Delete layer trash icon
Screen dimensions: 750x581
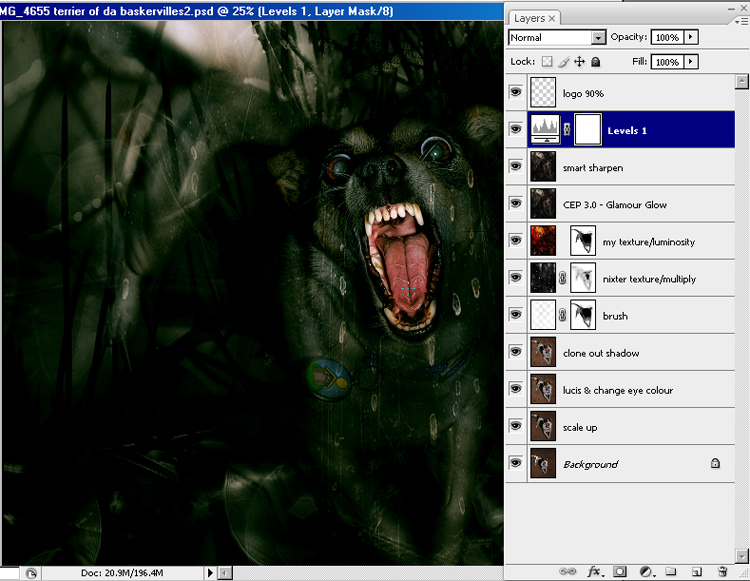pyautogui.click(x=722, y=571)
